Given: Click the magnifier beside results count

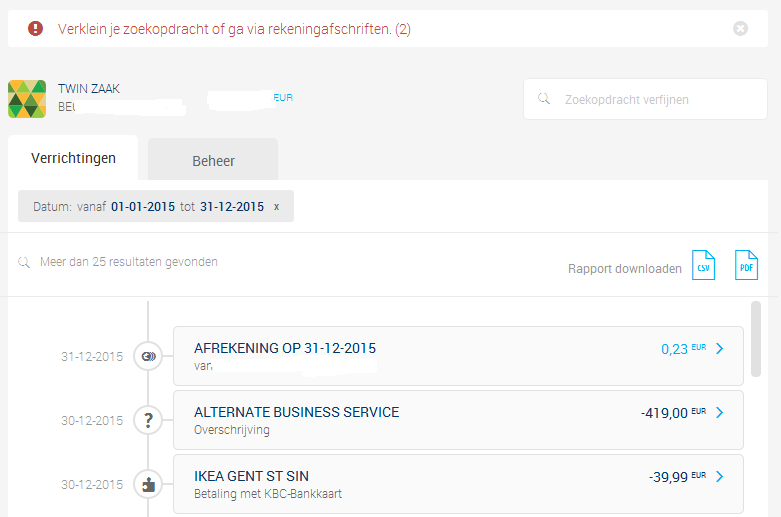Looking at the screenshot, I should pos(23,262).
